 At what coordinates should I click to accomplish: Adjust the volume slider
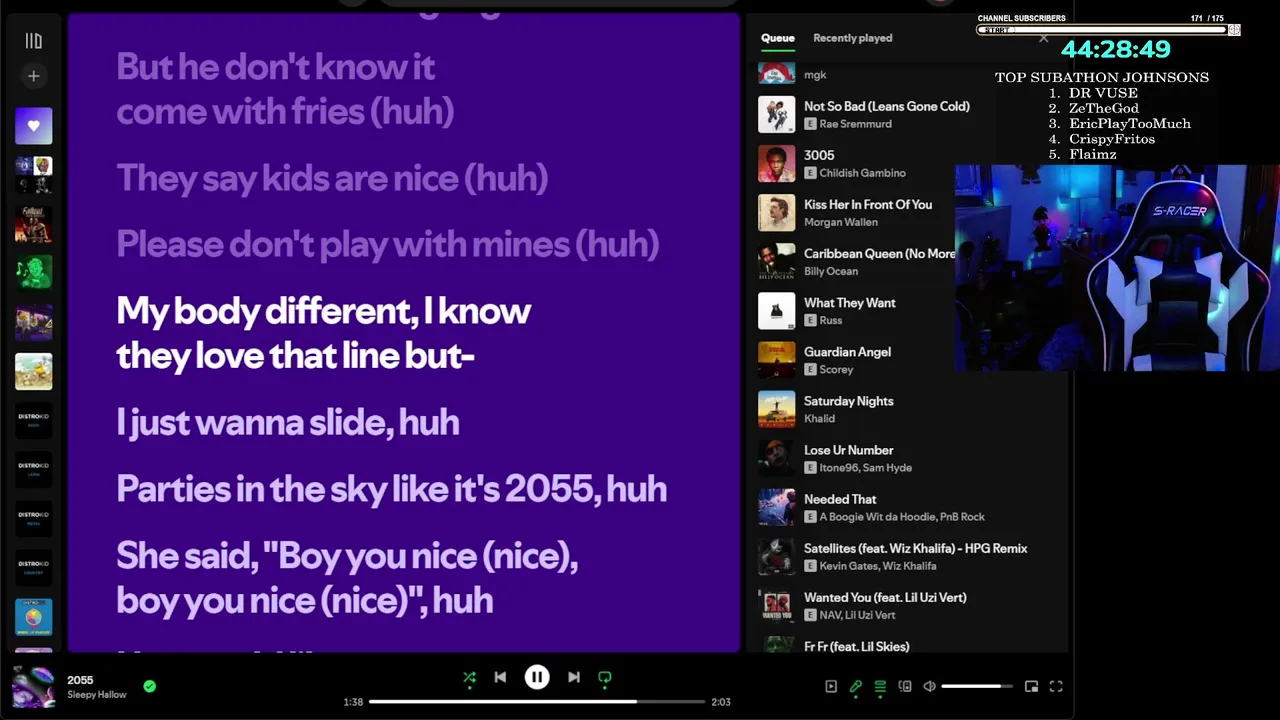pyautogui.click(x=977, y=686)
